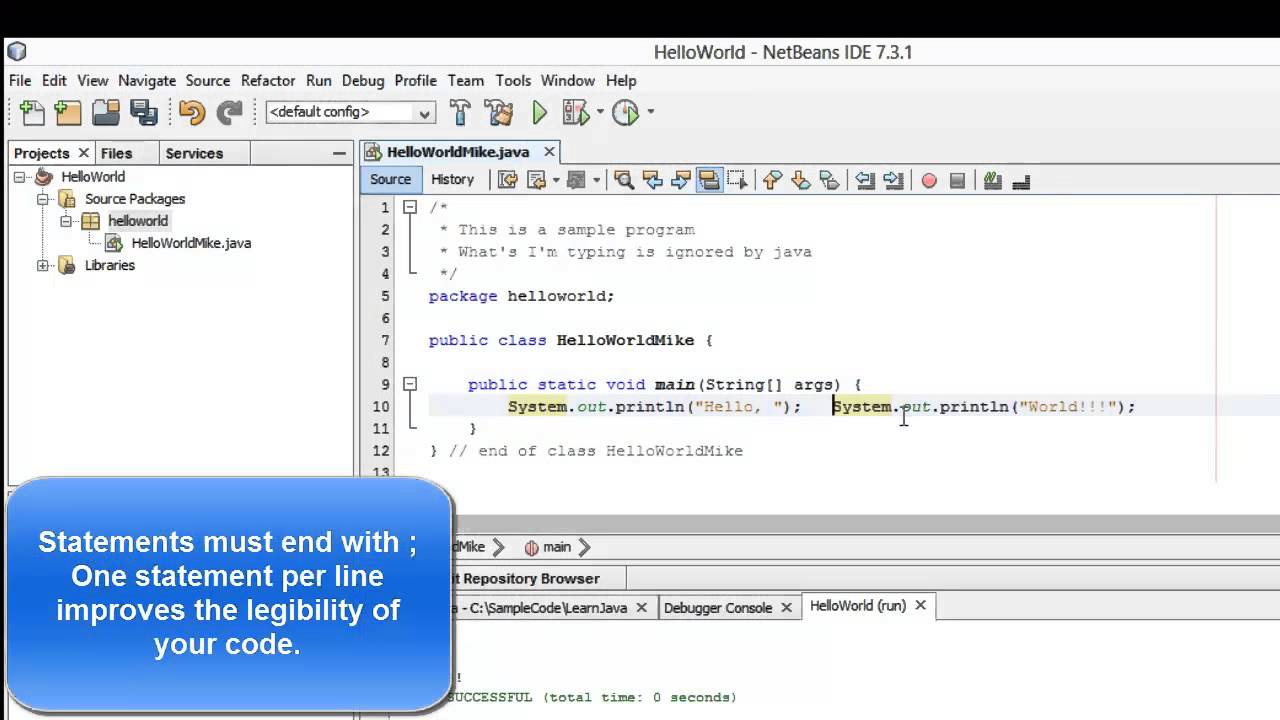Screen dimensions: 1280x720
Task: Click Find Previous Occurrence icon
Action: (x=653, y=180)
